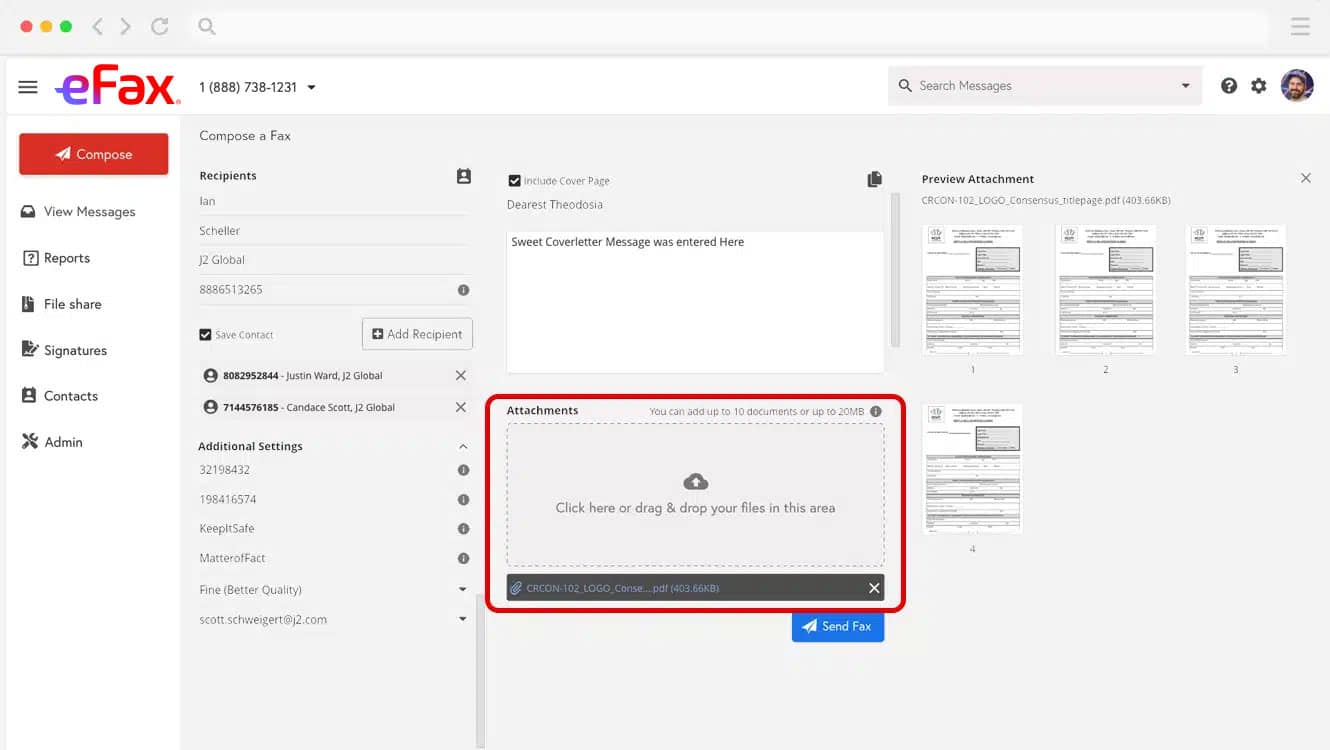
Task: Open the help icon in the header
Action: coord(1229,85)
